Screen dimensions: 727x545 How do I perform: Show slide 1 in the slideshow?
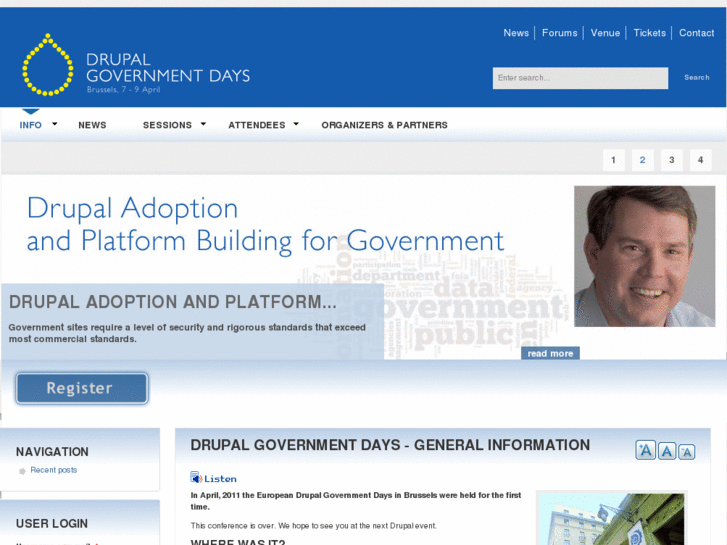click(613, 160)
